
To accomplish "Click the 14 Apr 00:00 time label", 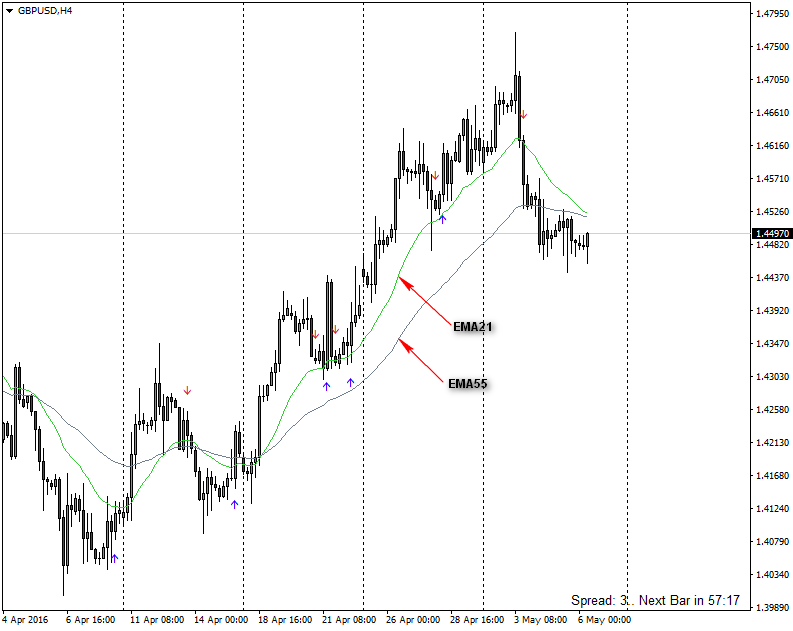I will click(x=221, y=620).
